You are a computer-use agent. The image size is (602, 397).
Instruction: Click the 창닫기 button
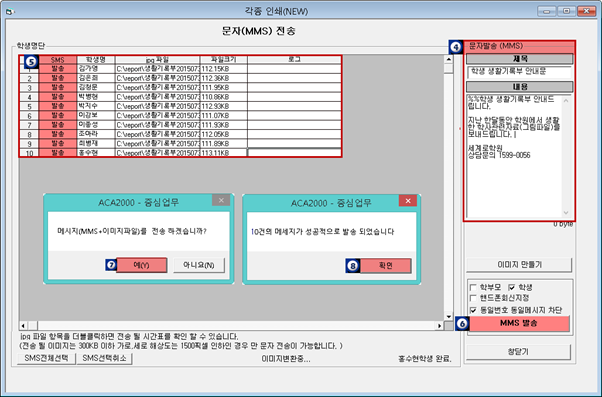[x=518, y=351]
